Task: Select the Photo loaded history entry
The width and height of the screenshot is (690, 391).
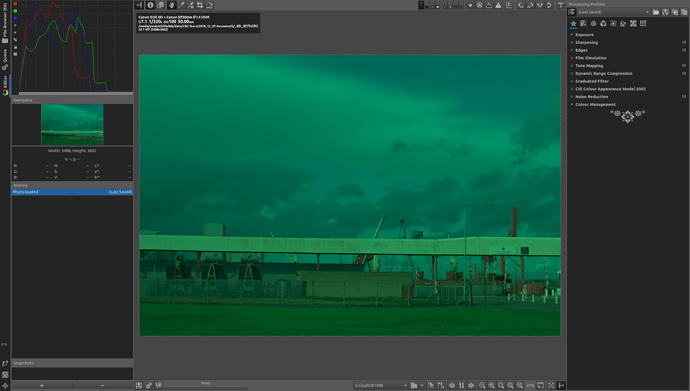Action: tap(72, 192)
